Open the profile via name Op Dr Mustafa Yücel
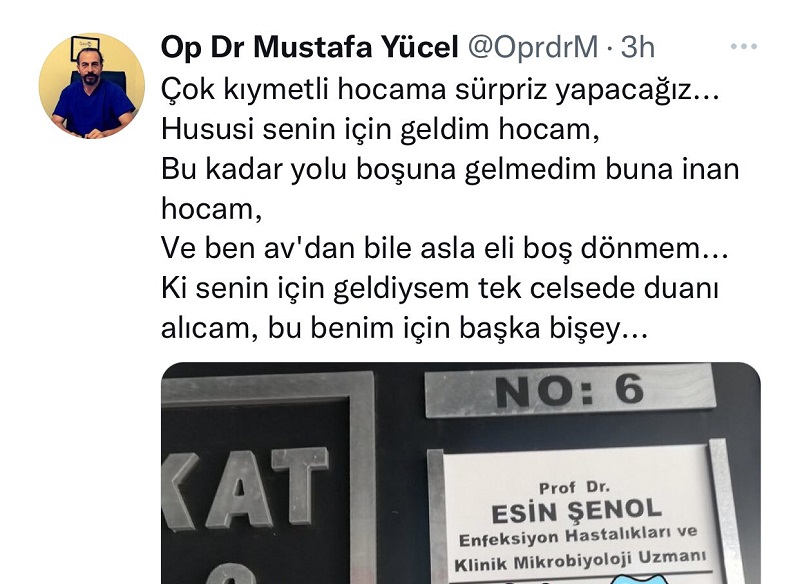Image resolution: width=800 pixels, height=584 pixels. point(309,47)
